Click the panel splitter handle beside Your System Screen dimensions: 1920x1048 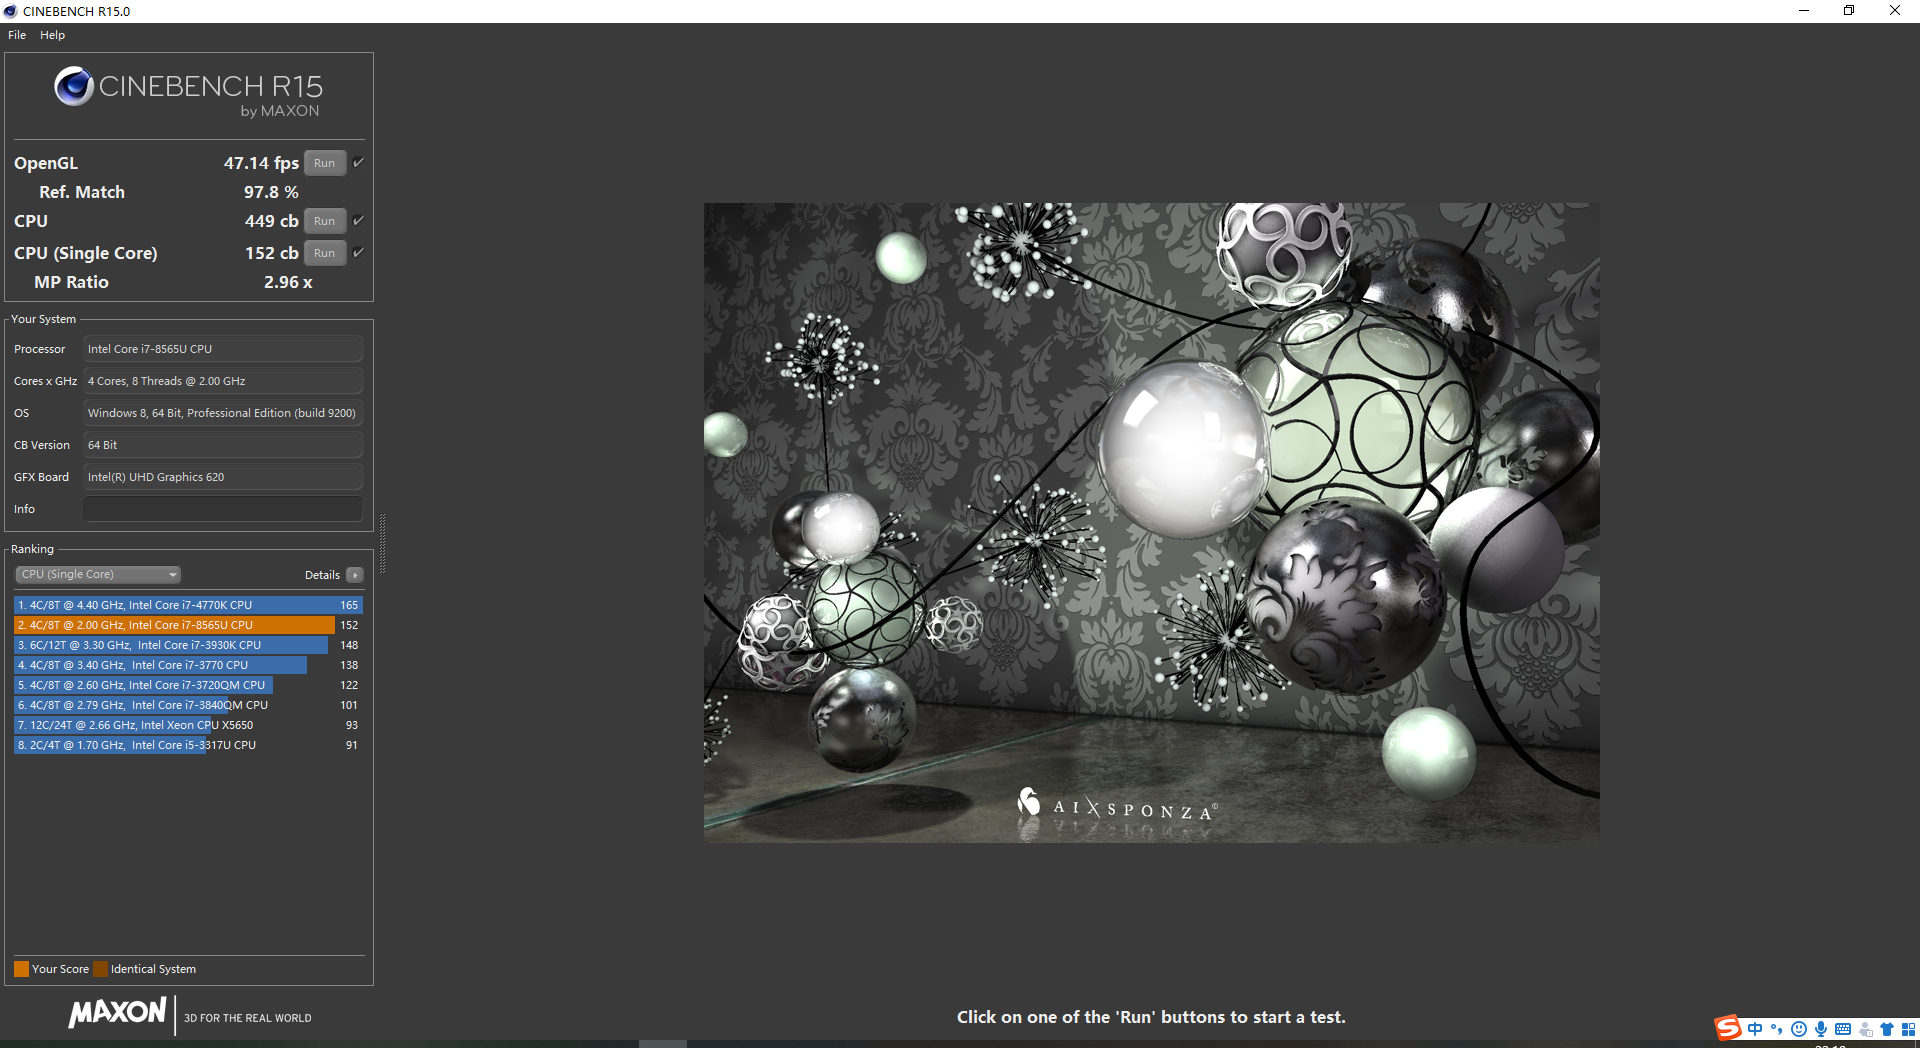pos(382,544)
